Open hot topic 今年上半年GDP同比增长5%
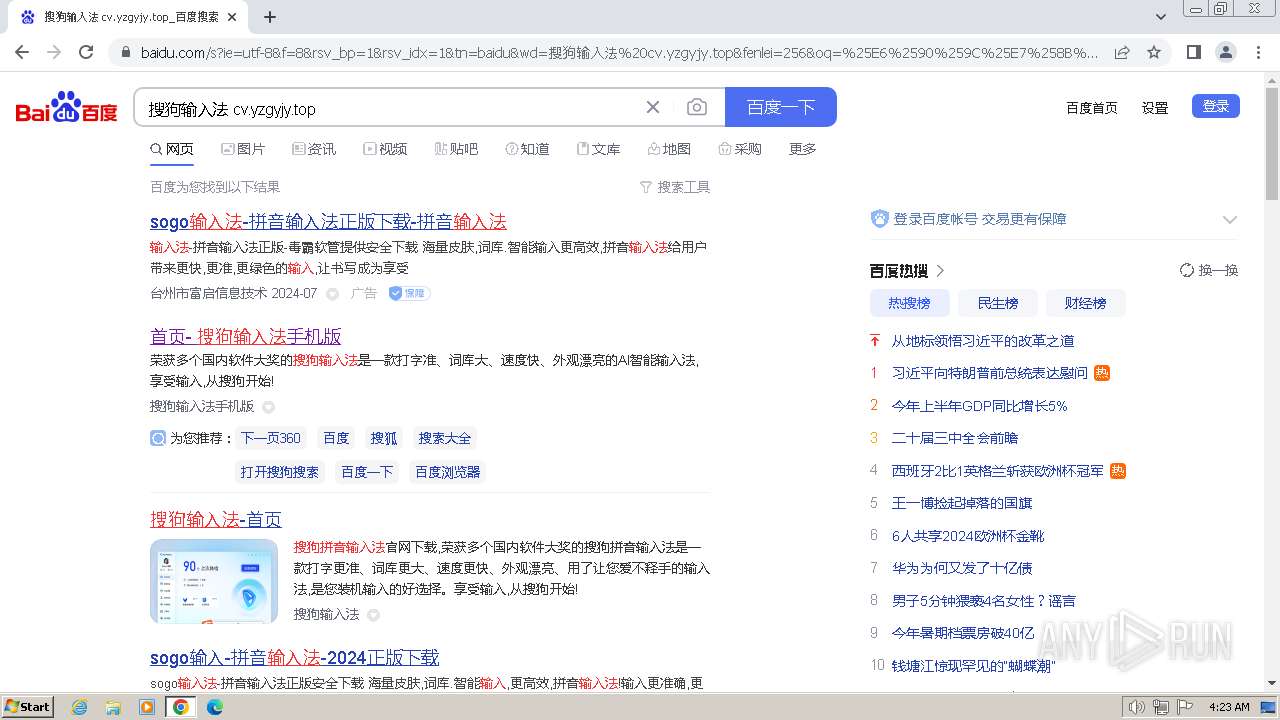The image size is (1280, 720). (x=980, y=406)
